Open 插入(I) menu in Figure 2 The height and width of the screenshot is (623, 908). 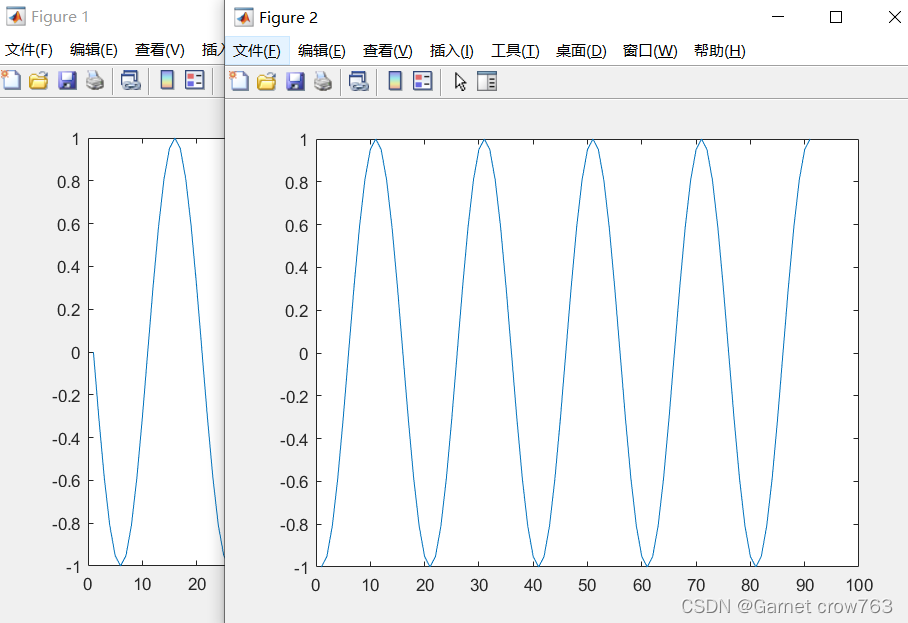pos(452,51)
